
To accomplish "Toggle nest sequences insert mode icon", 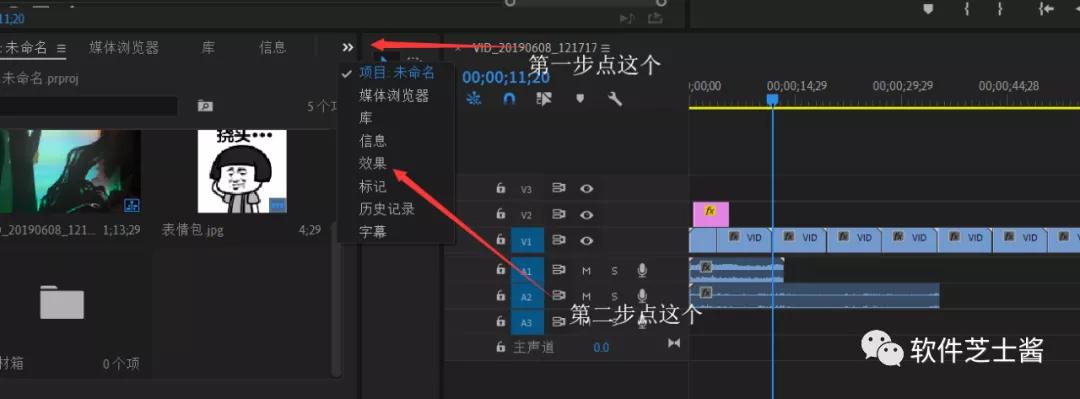I will click(x=473, y=99).
